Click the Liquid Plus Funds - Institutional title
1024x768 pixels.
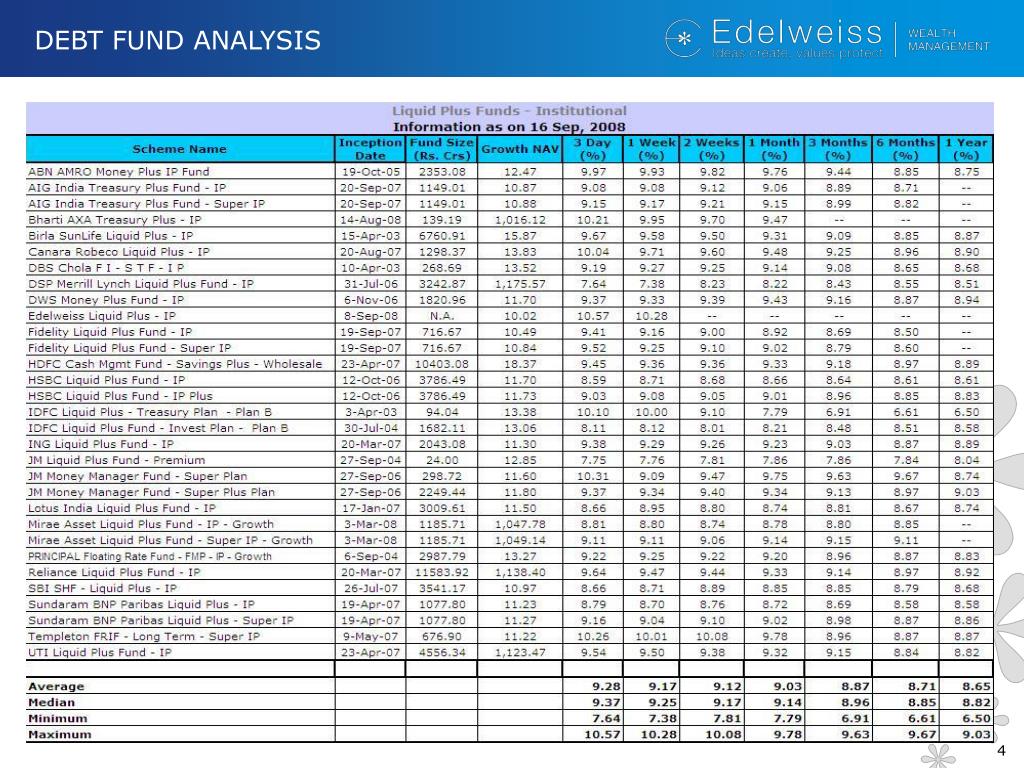509,110
